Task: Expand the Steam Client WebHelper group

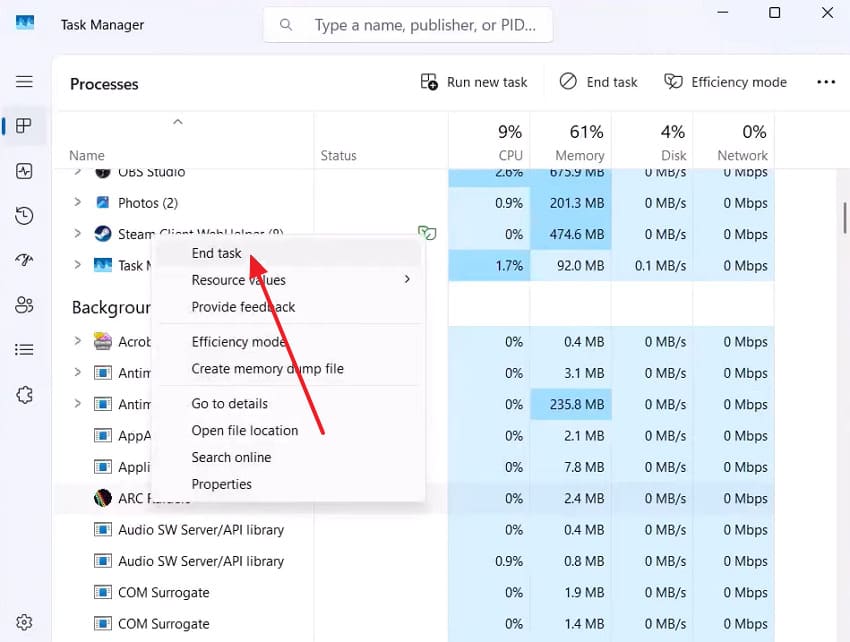Action: pyautogui.click(x=78, y=233)
